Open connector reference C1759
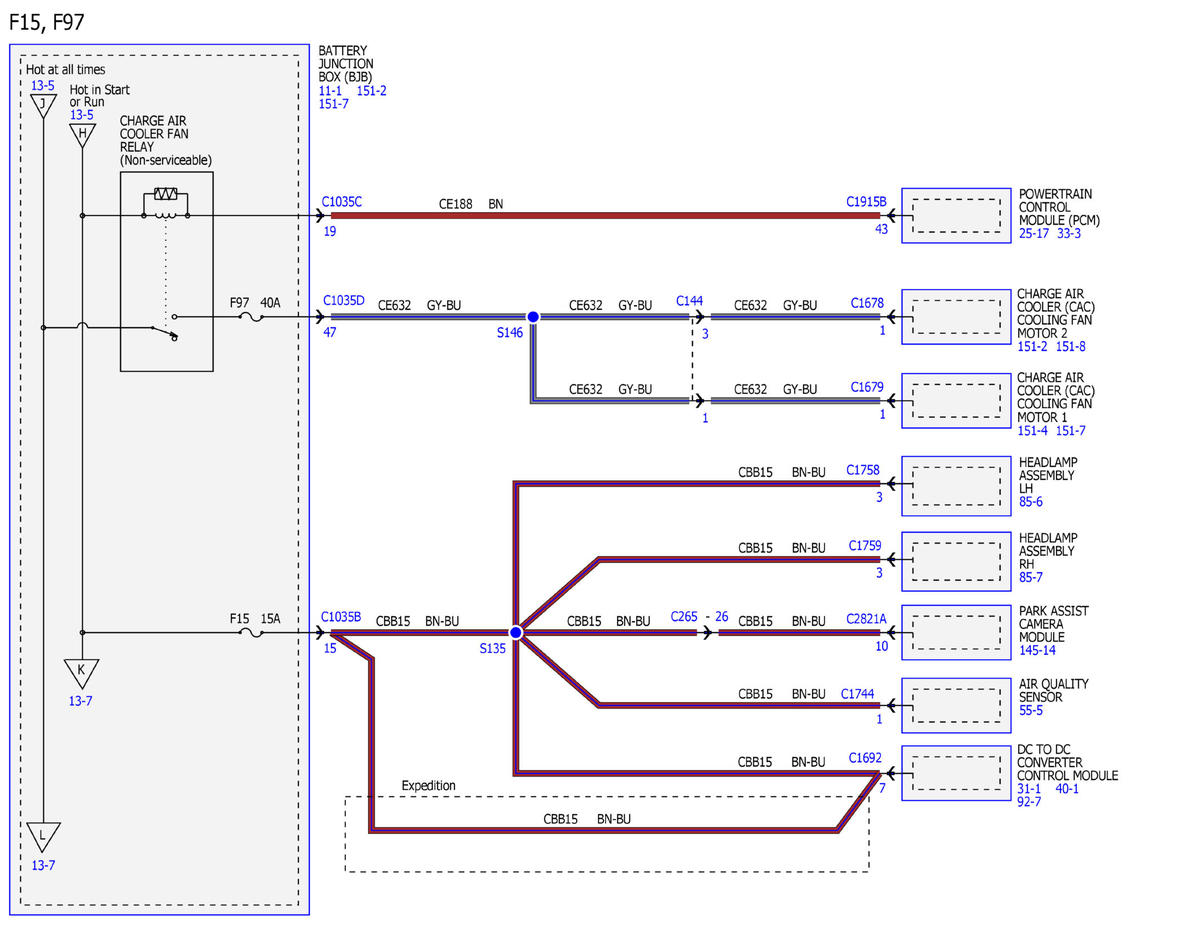Viewport: 1200px width, 927px height. point(865,546)
